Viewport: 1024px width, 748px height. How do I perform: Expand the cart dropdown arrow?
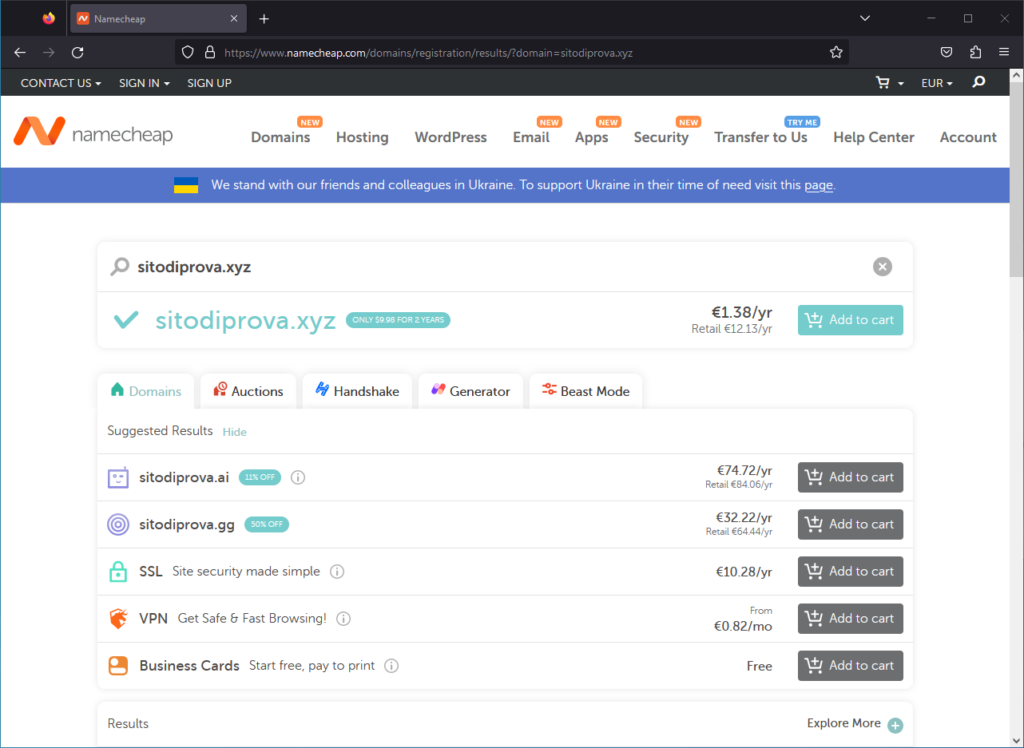click(901, 84)
